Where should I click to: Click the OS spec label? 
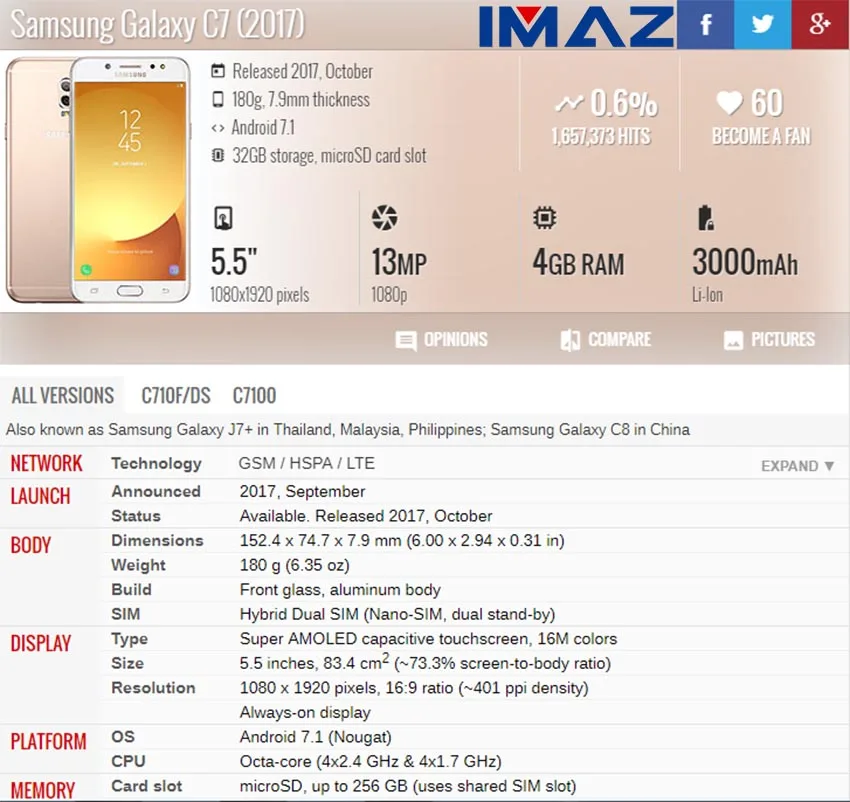[x=123, y=736]
